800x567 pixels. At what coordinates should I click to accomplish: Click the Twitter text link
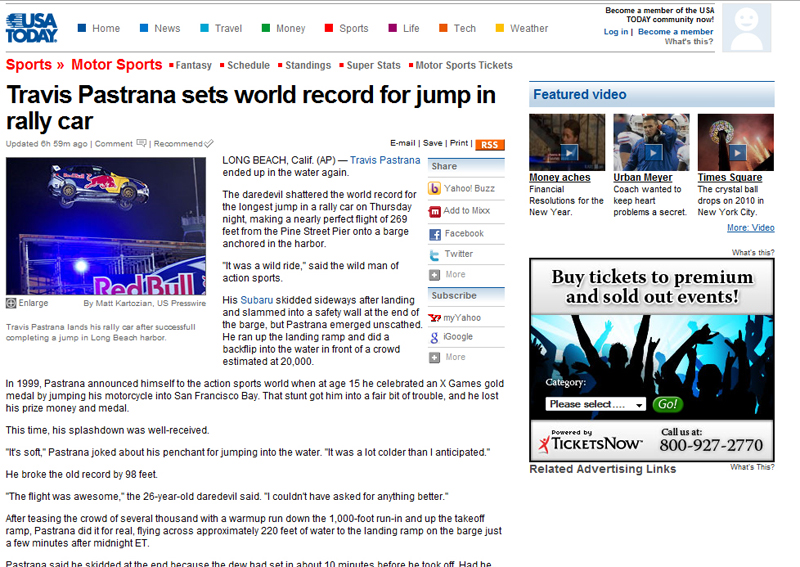coord(459,254)
